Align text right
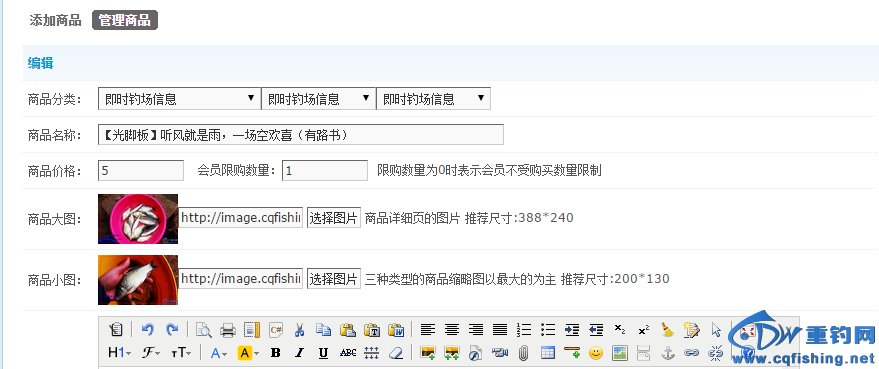The height and width of the screenshot is (369, 879). 476,330
